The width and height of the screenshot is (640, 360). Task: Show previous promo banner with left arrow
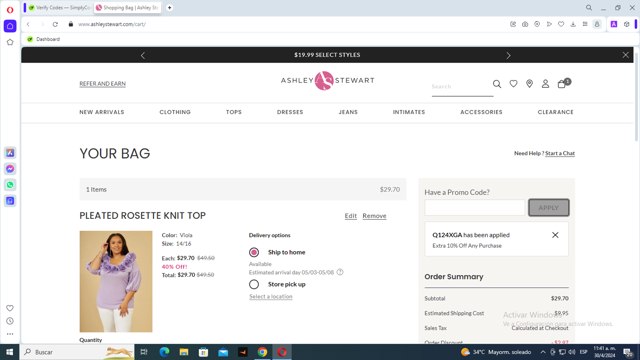pyautogui.click(x=143, y=55)
